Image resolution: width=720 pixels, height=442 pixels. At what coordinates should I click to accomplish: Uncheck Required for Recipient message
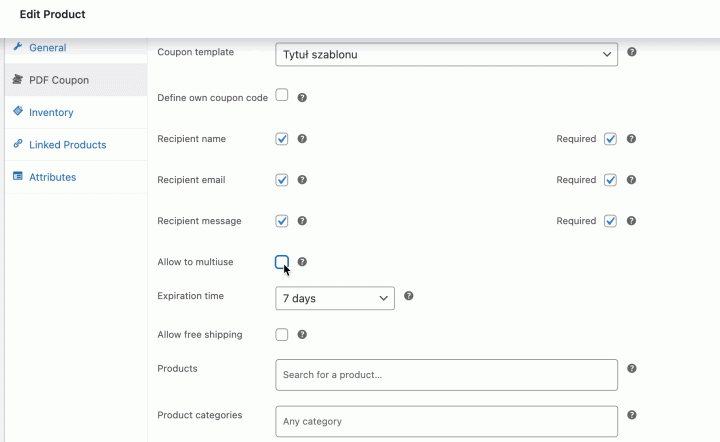click(610, 221)
